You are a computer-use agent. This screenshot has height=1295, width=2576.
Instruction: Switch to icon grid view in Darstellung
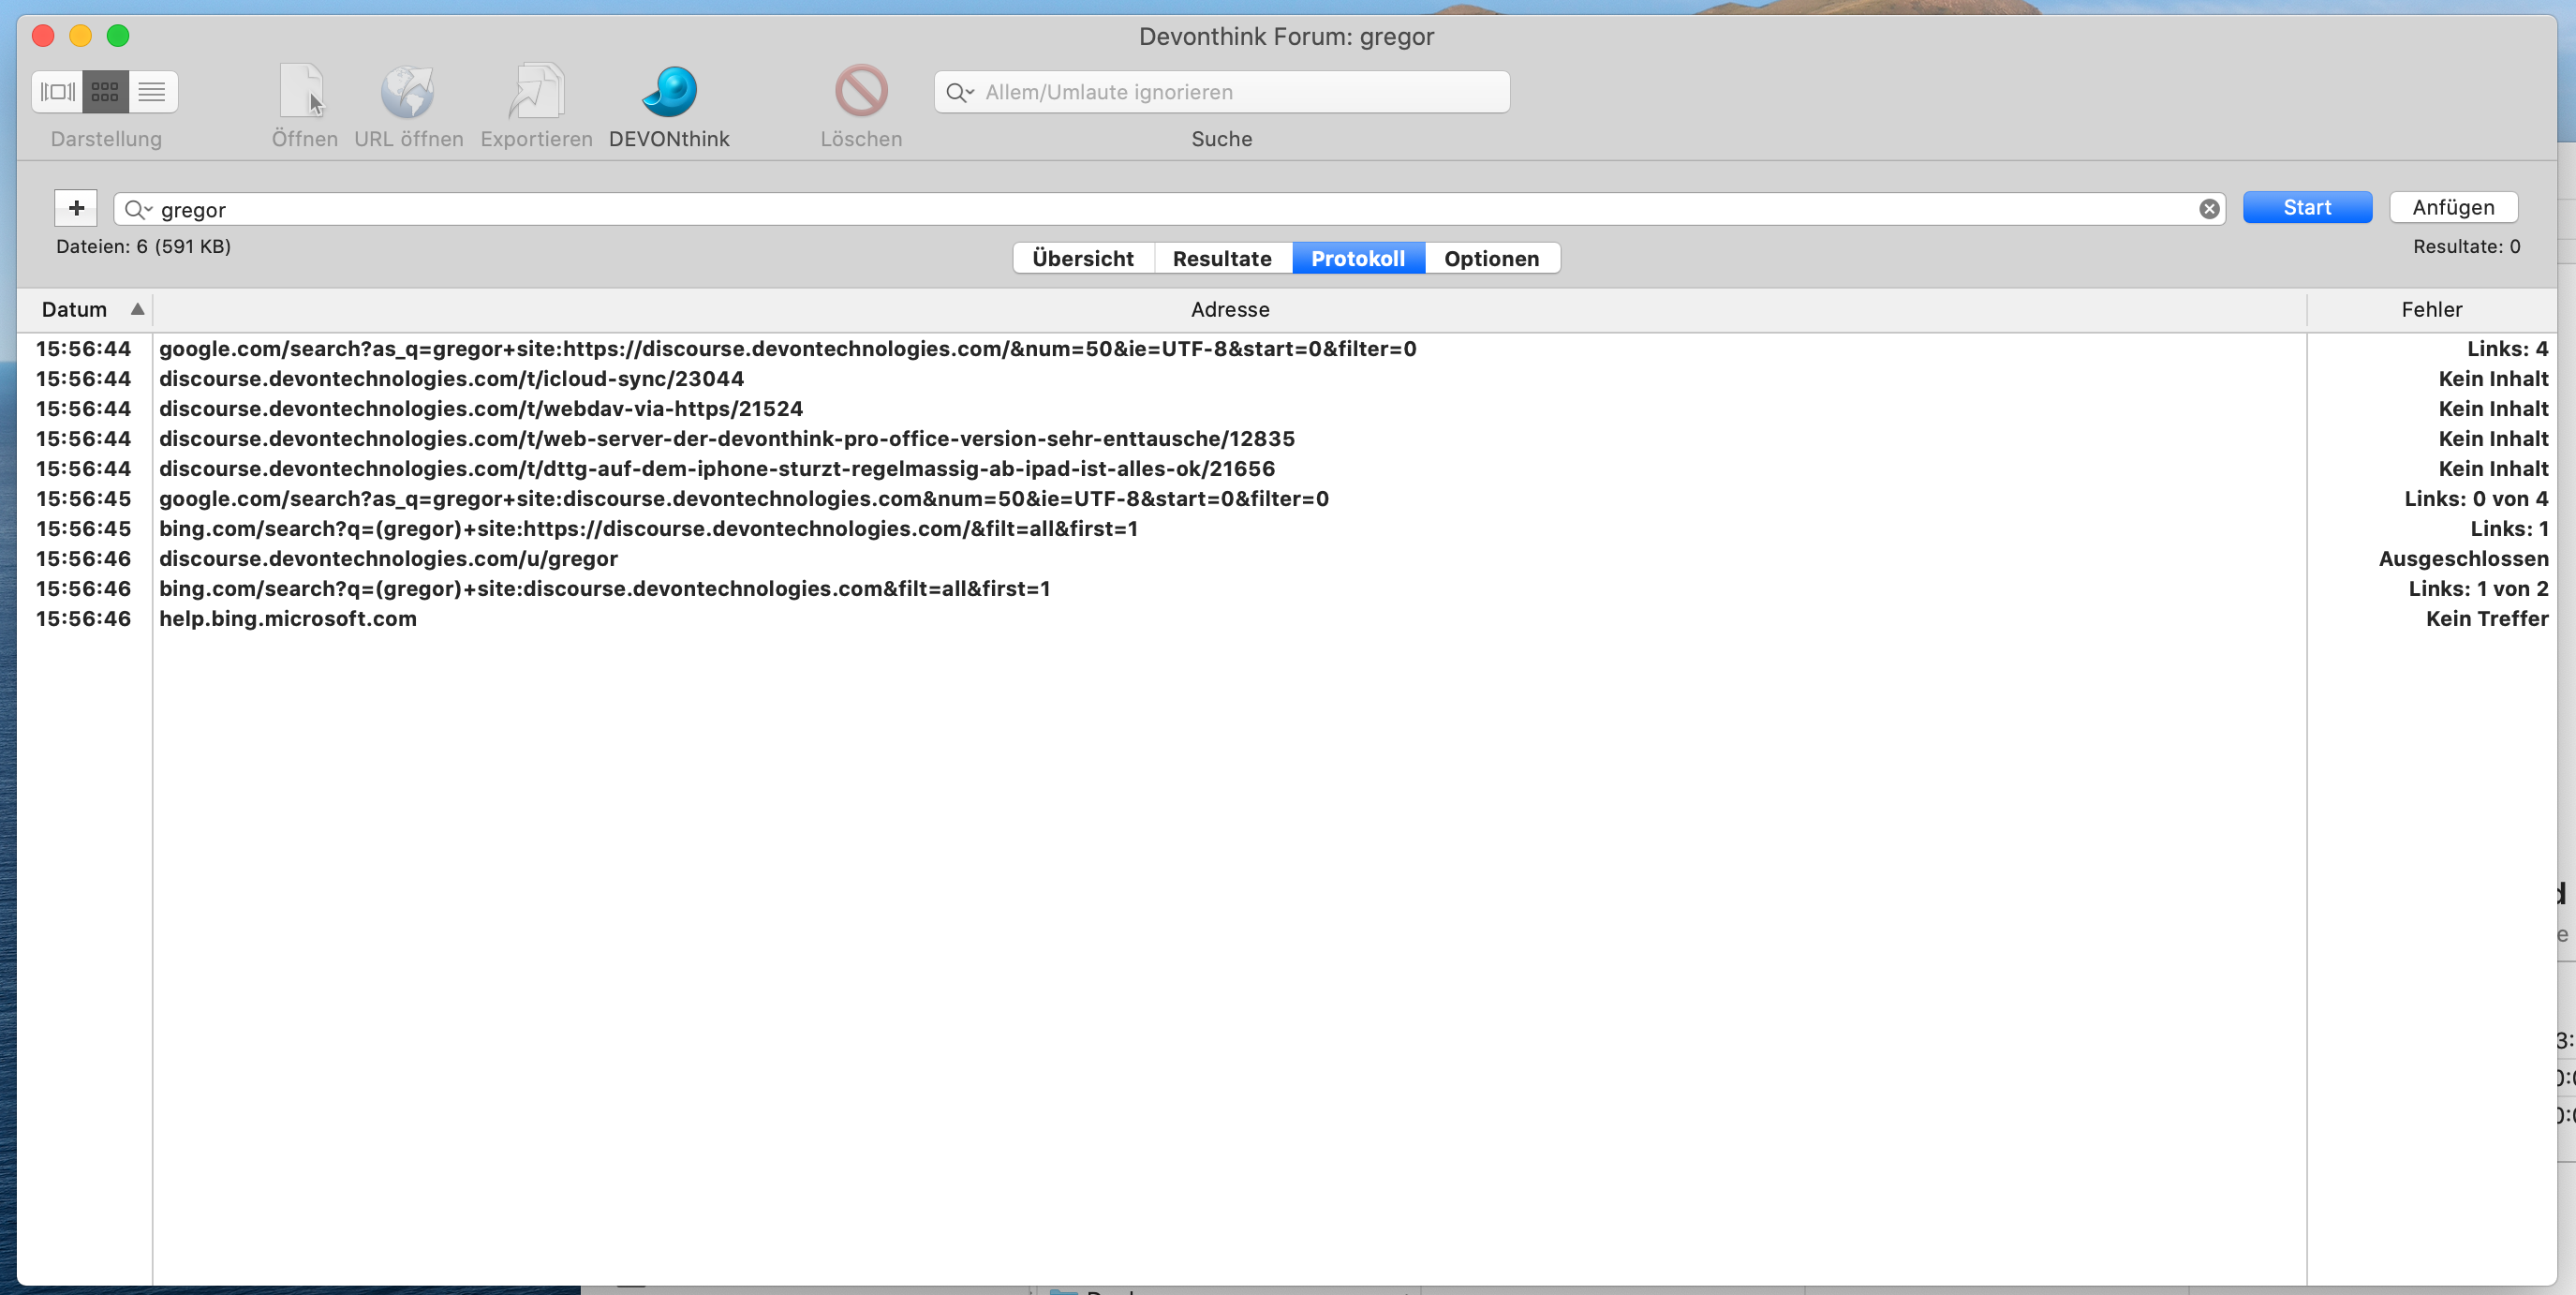pyautogui.click(x=105, y=92)
